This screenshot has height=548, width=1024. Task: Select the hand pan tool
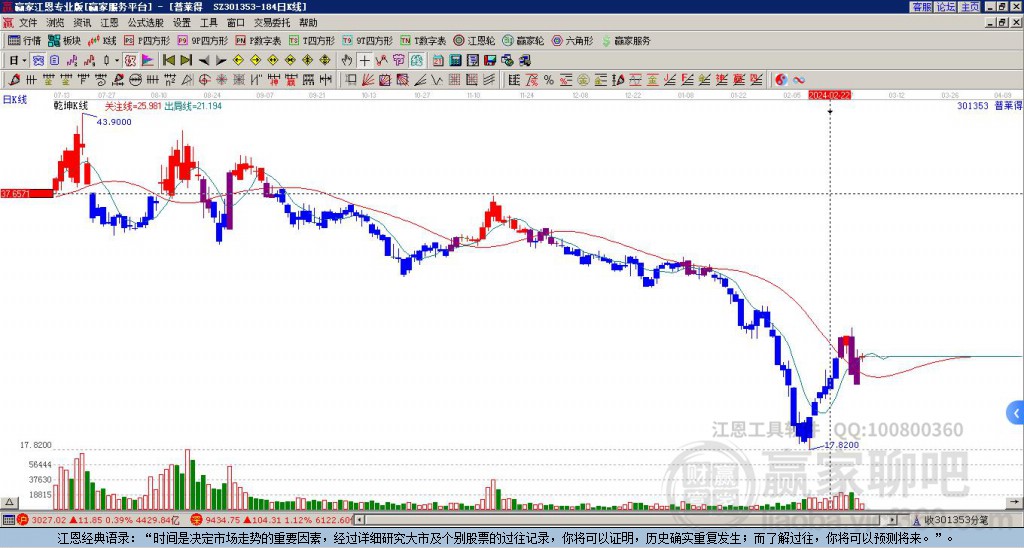click(347, 61)
